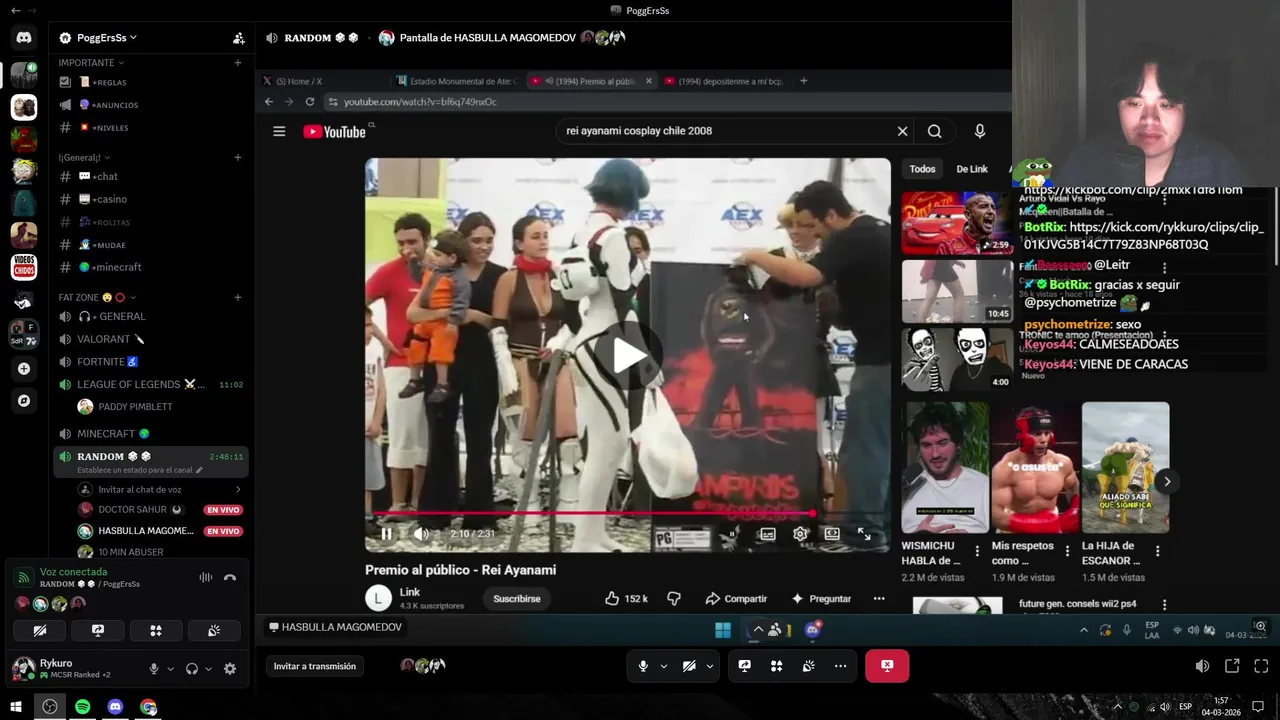Open Chrome from the Windows taskbar

tap(148, 707)
